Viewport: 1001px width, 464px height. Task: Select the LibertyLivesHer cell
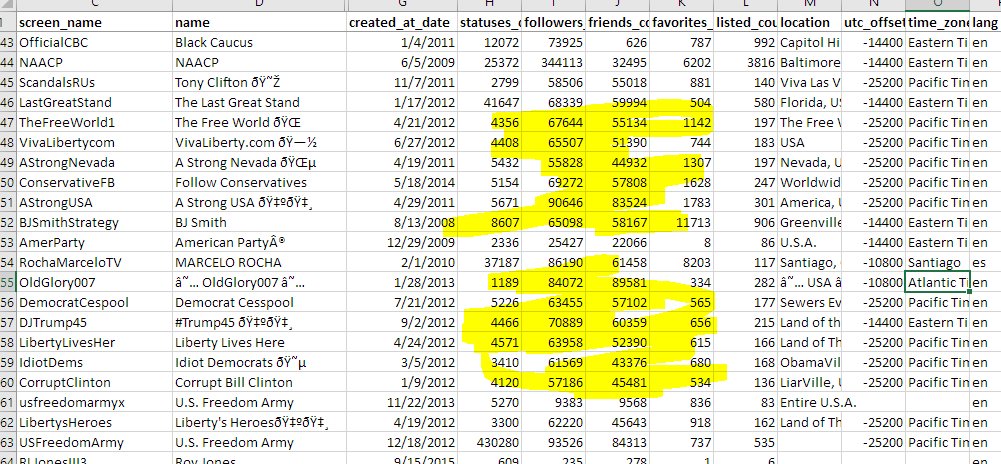pyautogui.click(x=94, y=343)
